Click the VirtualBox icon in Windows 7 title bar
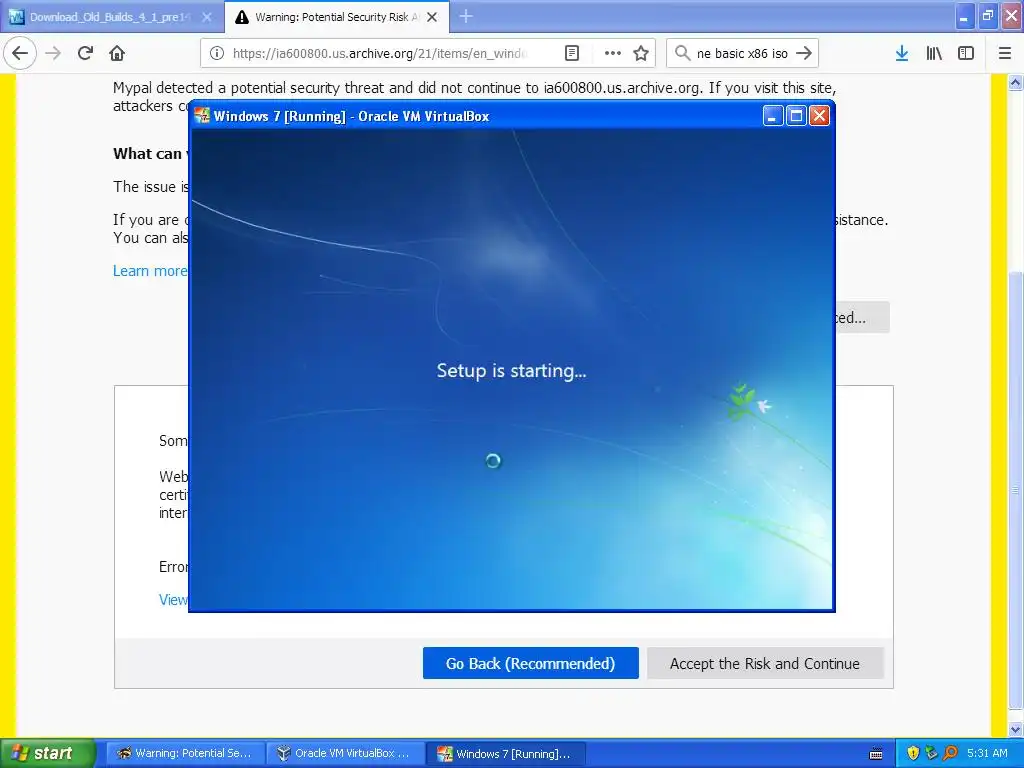This screenshot has height=768, width=1024. click(202, 116)
